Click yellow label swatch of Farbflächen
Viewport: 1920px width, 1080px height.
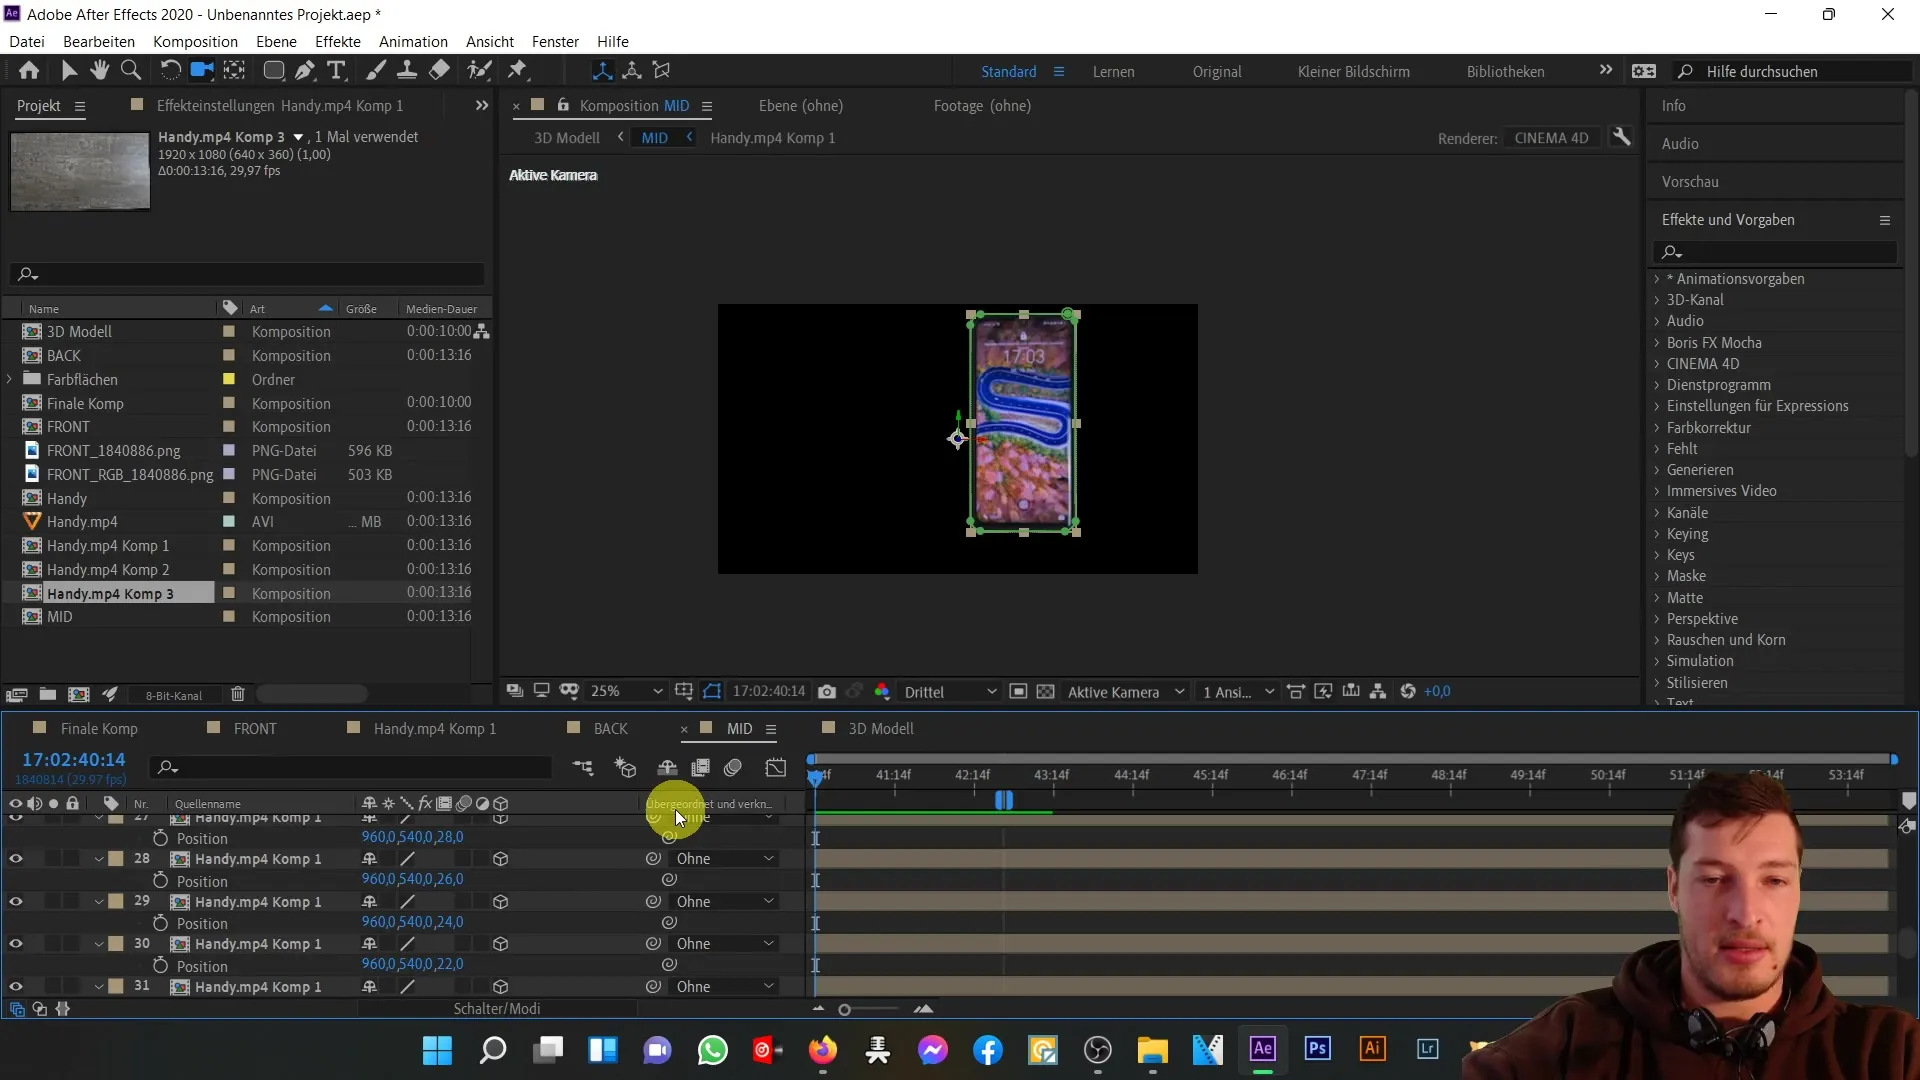pyautogui.click(x=229, y=379)
